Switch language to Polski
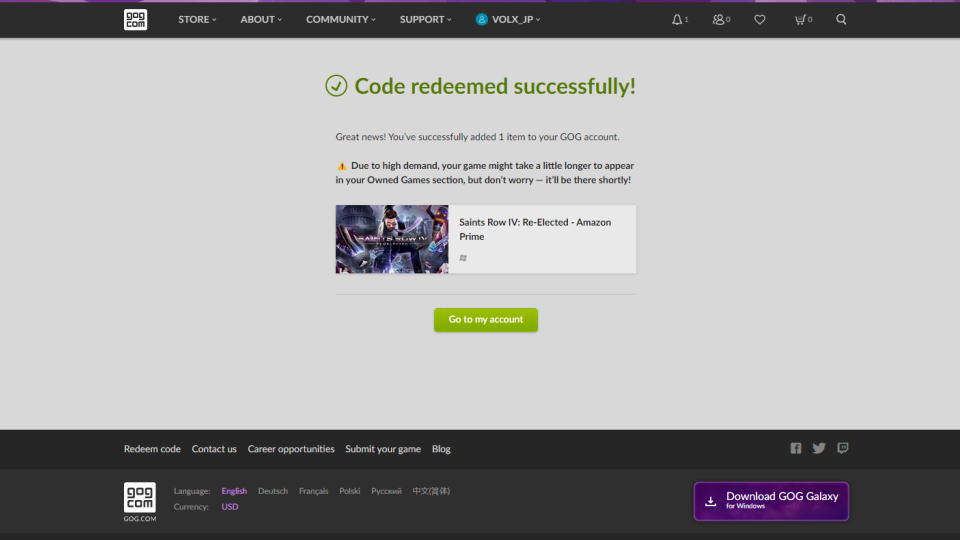Viewport: 960px width, 540px height. tap(350, 491)
